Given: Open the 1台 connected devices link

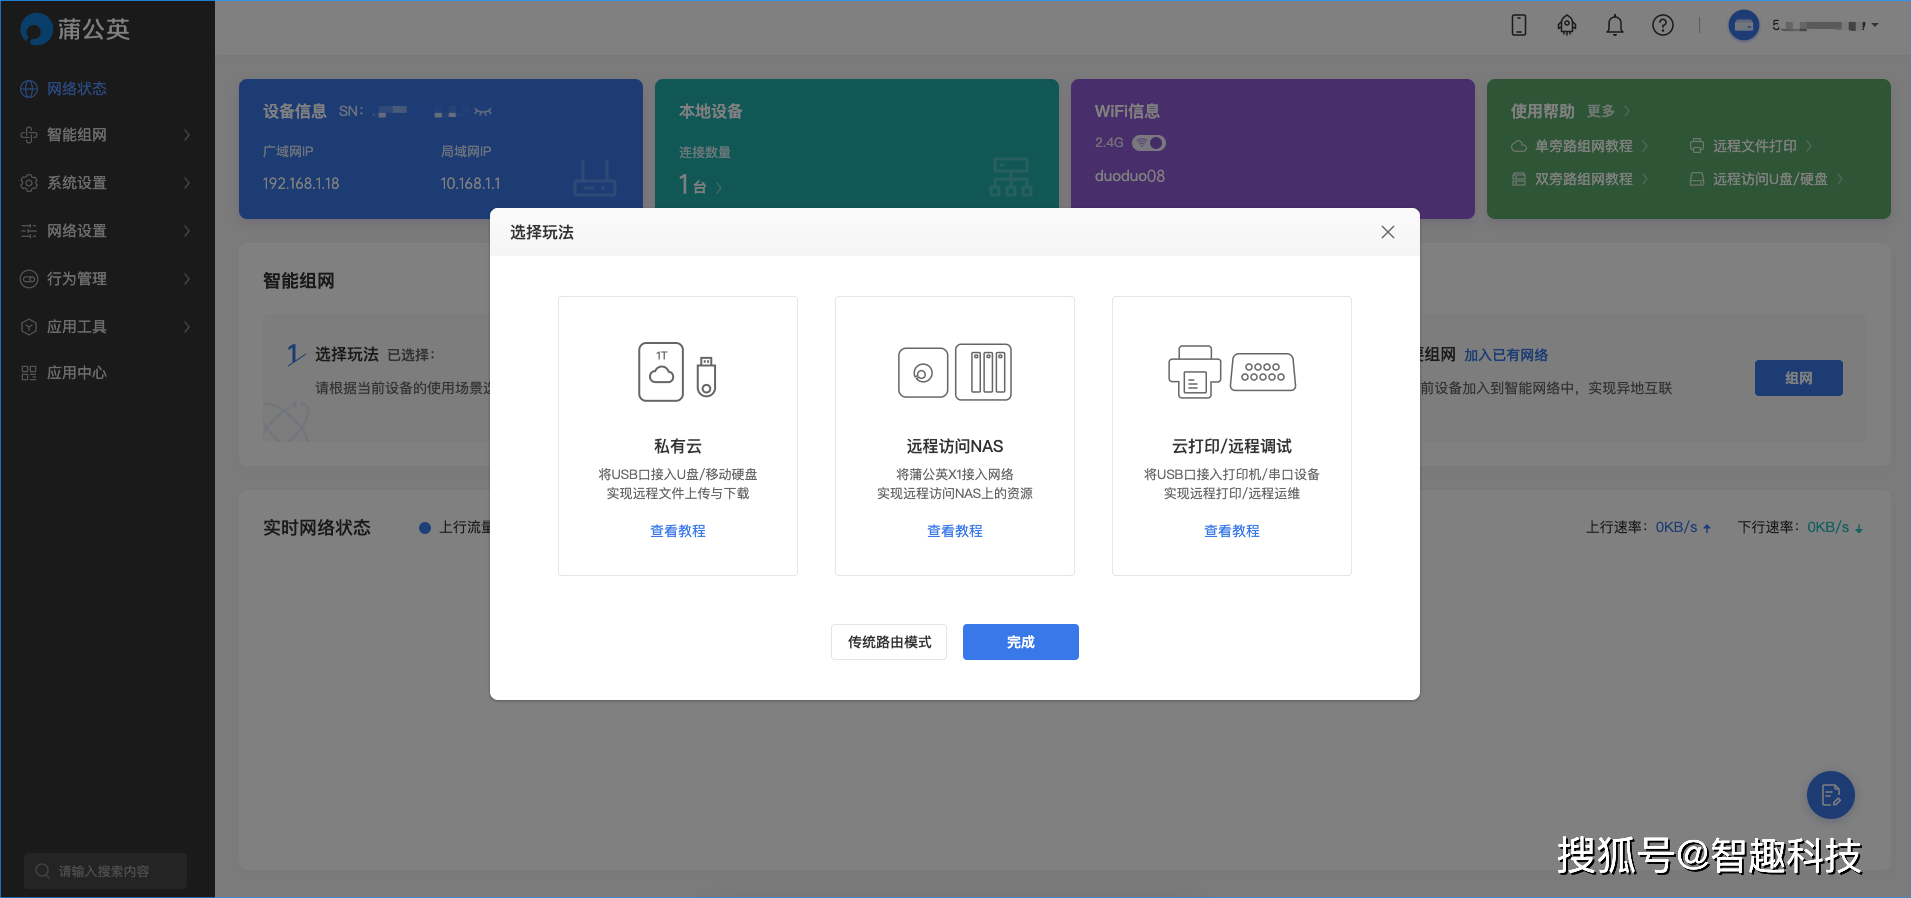Looking at the screenshot, I should (700, 185).
